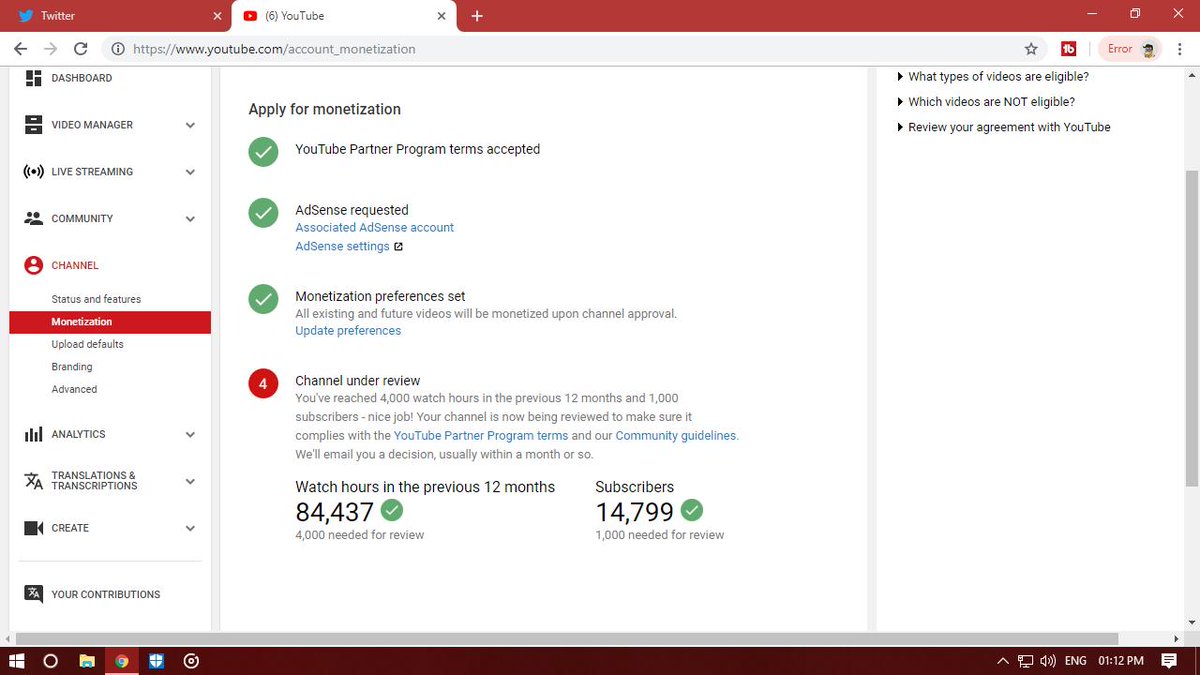The image size is (1200, 675).
Task: Open the Your Contributions icon
Action: (33, 594)
